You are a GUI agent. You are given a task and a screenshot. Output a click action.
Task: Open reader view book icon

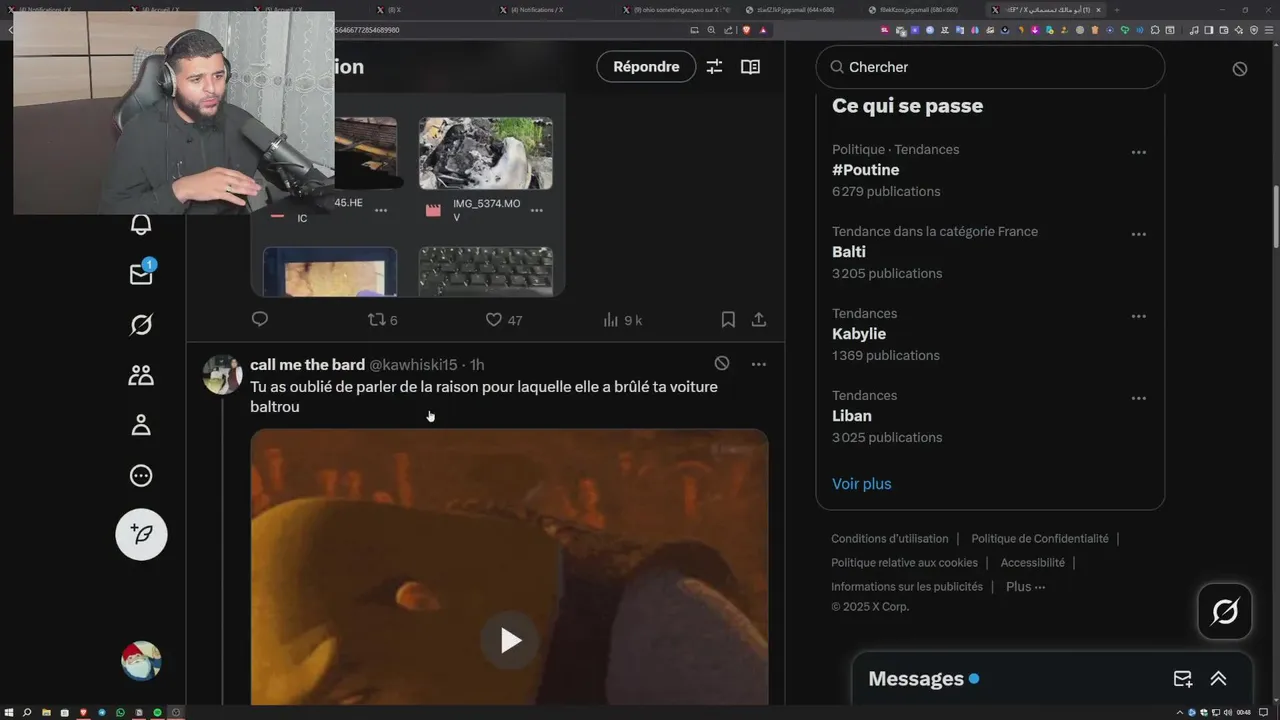pos(750,67)
